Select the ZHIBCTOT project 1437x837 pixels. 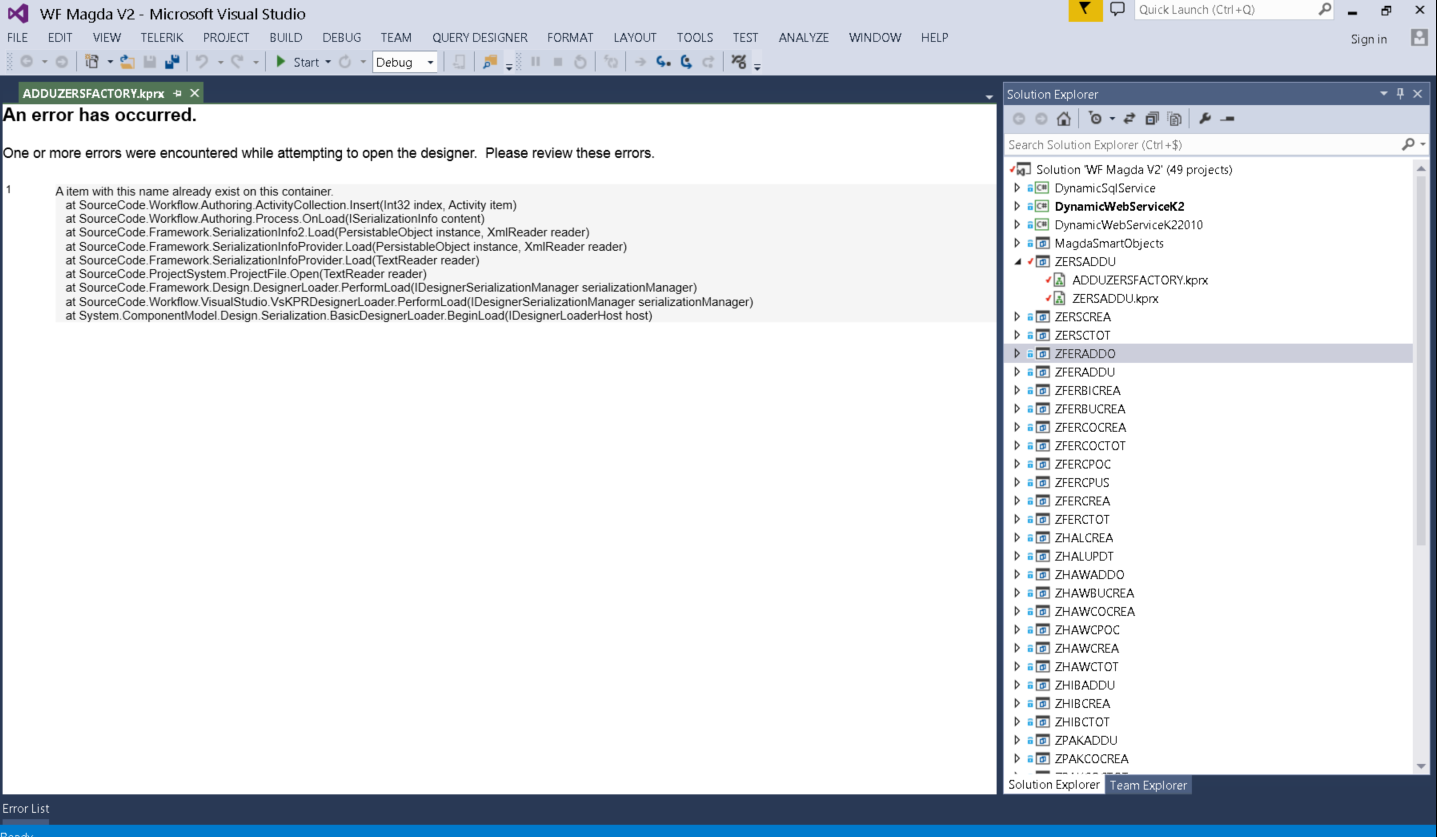1082,722
